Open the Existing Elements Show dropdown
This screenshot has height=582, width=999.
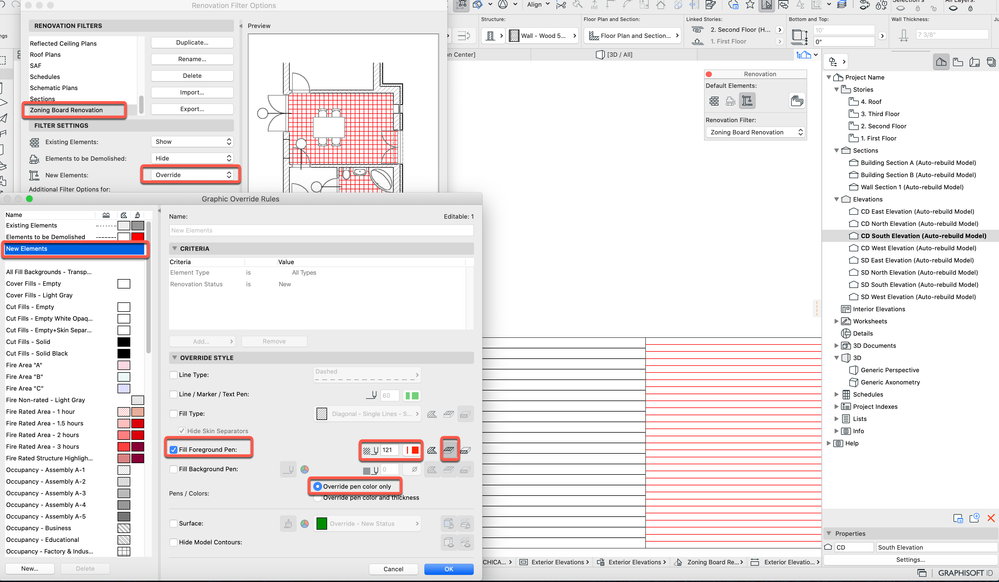[x=192, y=142]
